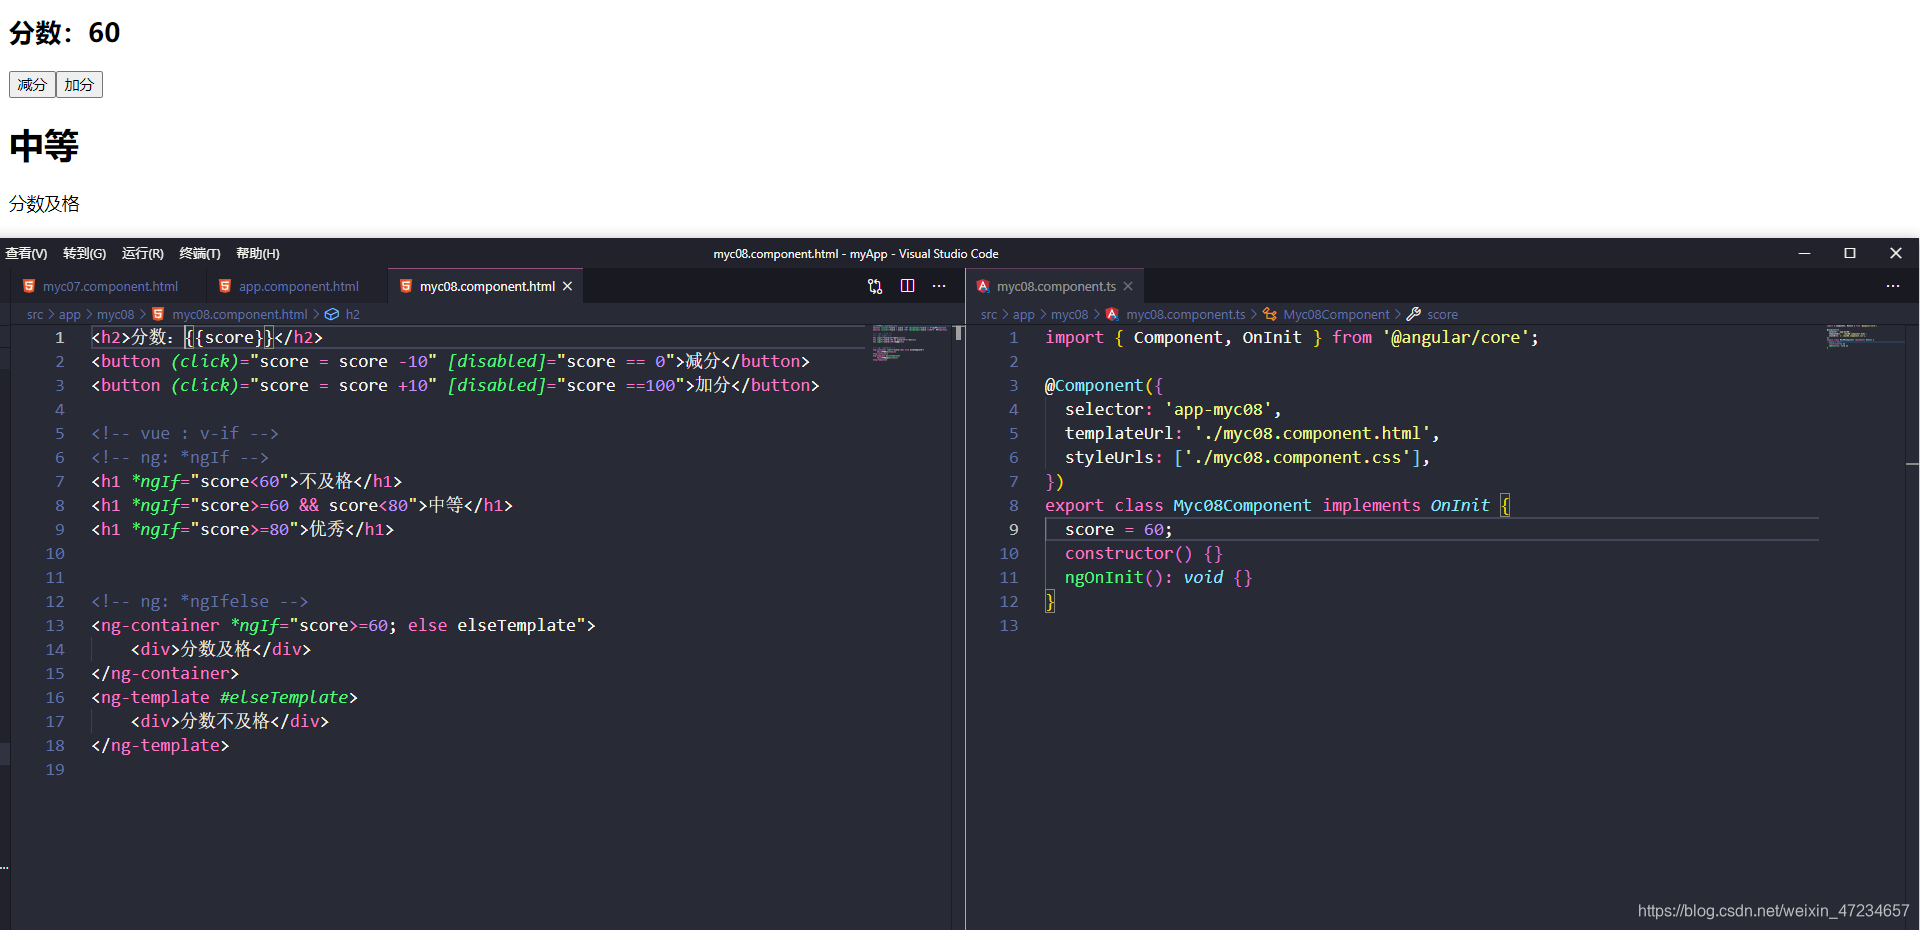Screen dimensions: 1920x930
Task: Click '<!-- ng: *ngIfelse -->' comment line
Action: click(x=200, y=602)
